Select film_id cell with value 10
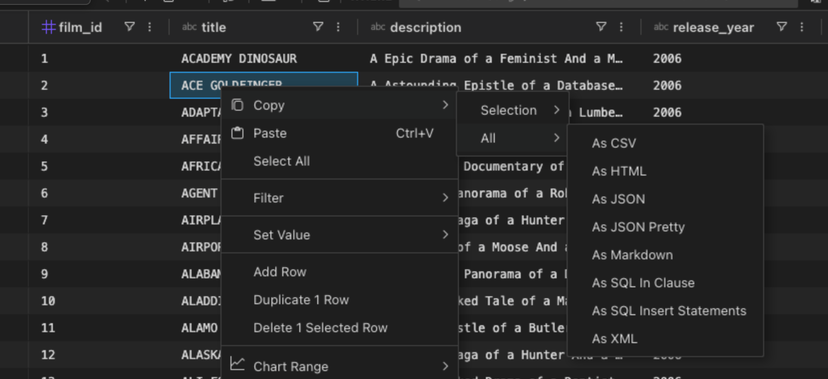Image resolution: width=828 pixels, height=379 pixels. (x=99, y=301)
